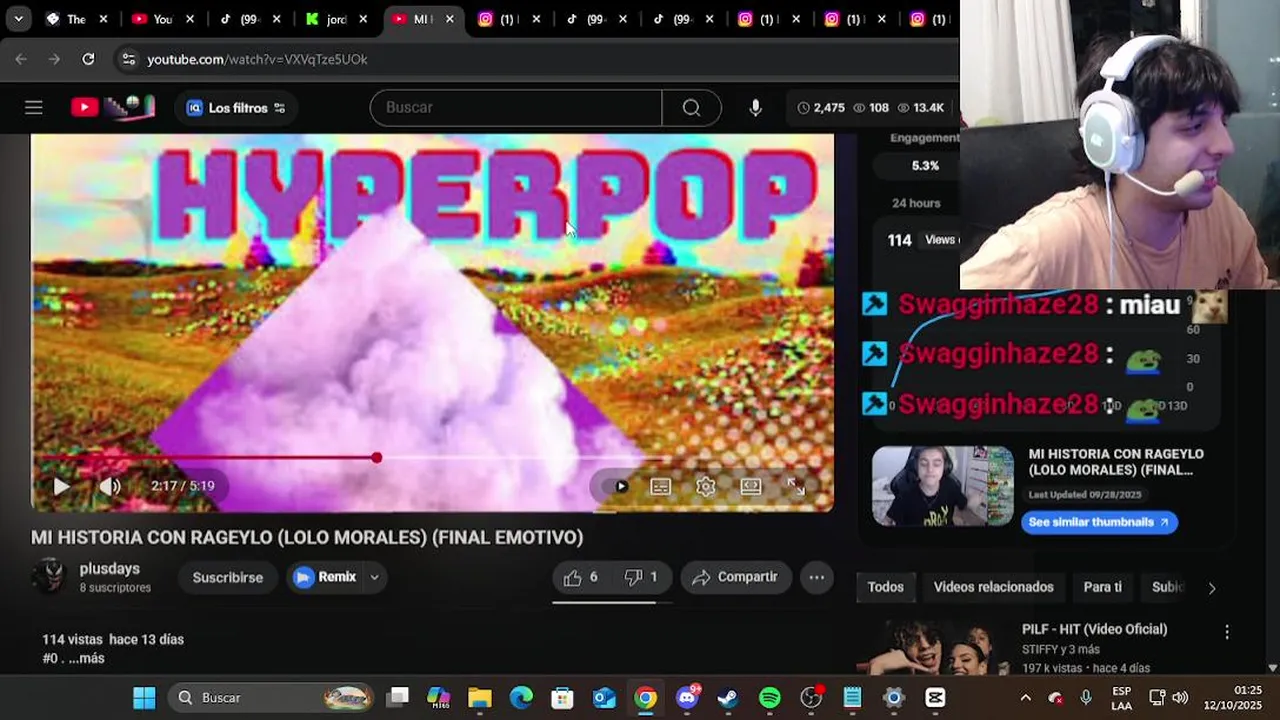Dislike the video with thumbs-down
Image resolution: width=1280 pixels, height=720 pixels.
point(641,577)
